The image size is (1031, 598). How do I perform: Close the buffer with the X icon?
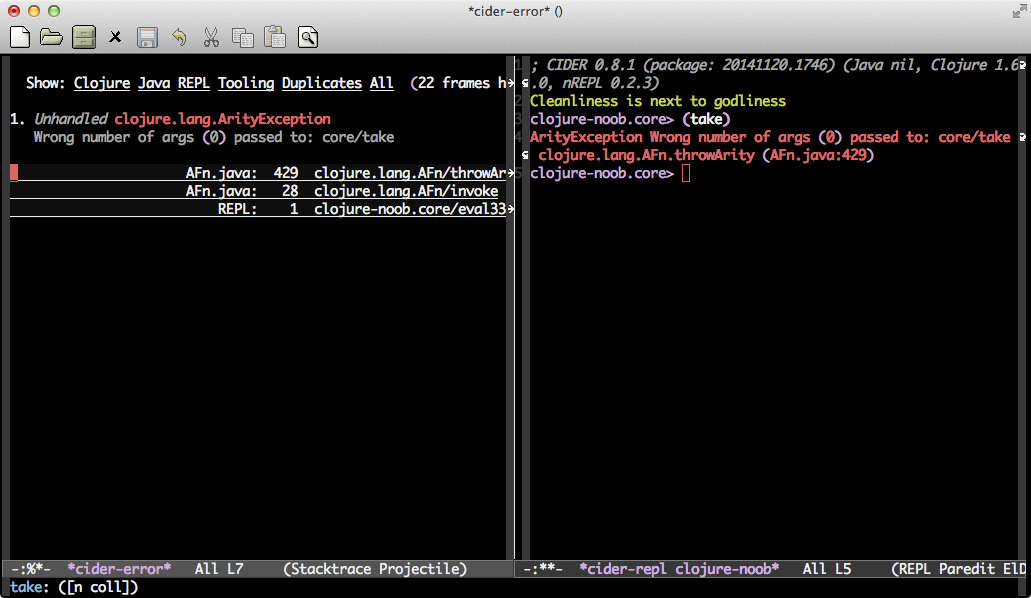115,38
